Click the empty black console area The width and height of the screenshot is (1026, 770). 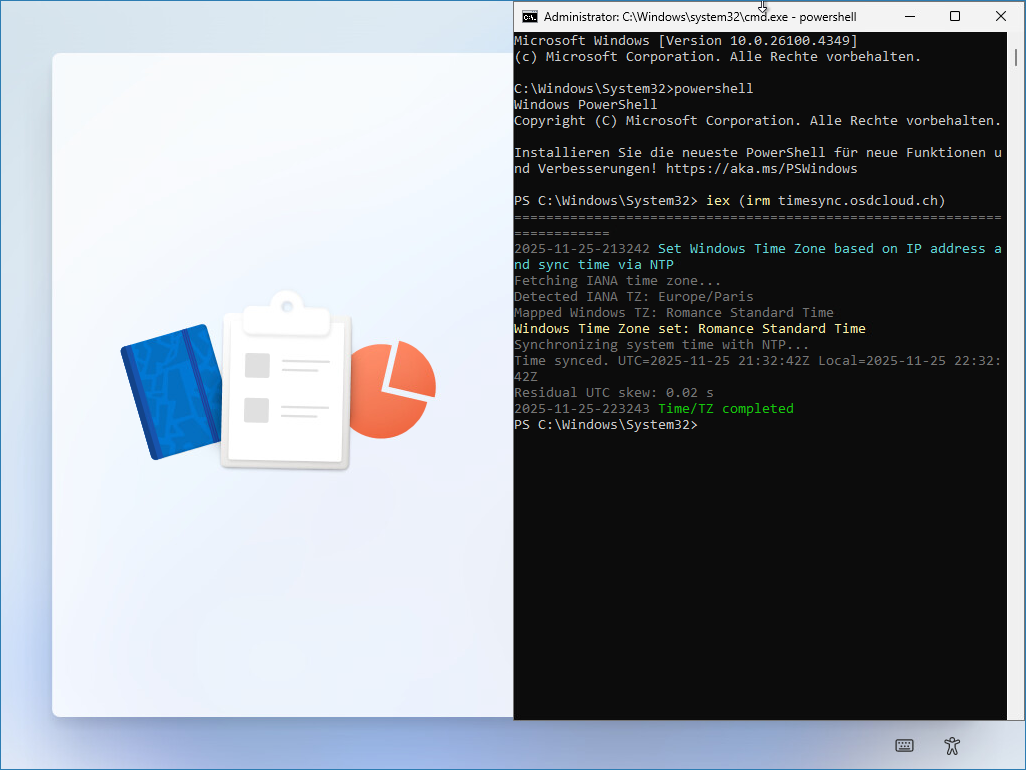coord(760,580)
